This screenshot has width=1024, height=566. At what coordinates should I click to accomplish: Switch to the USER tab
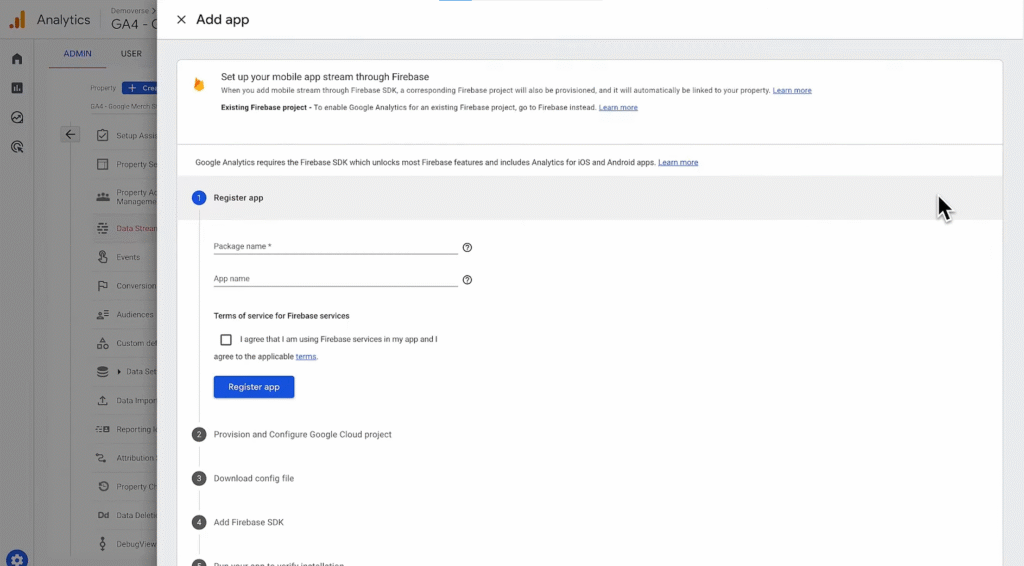tap(131, 54)
